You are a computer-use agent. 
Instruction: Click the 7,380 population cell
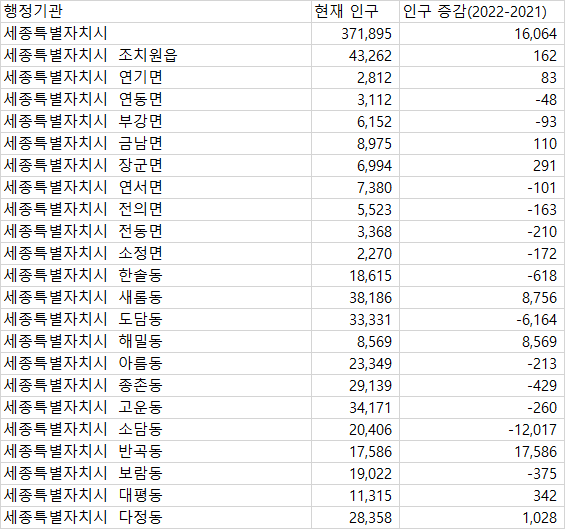pos(355,188)
